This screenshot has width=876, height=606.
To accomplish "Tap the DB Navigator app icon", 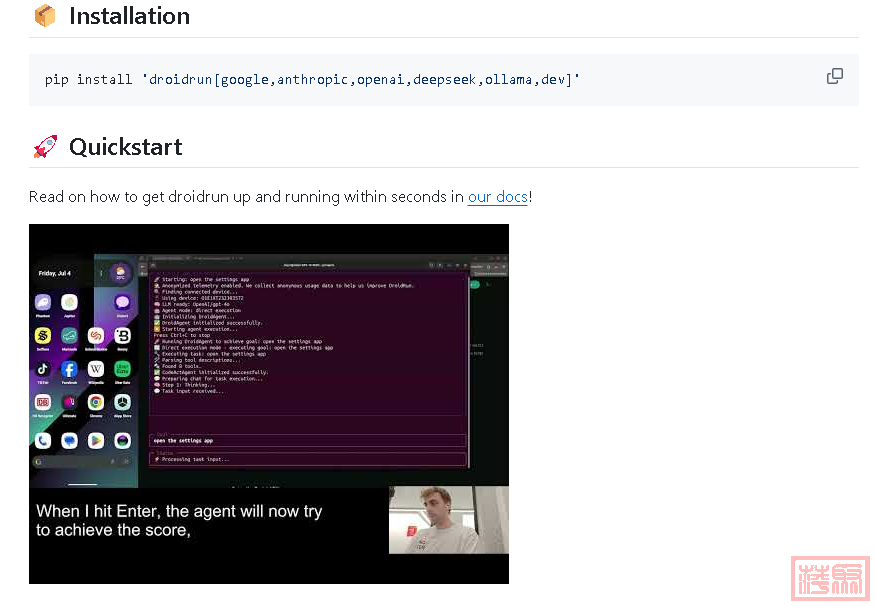I will (x=43, y=403).
